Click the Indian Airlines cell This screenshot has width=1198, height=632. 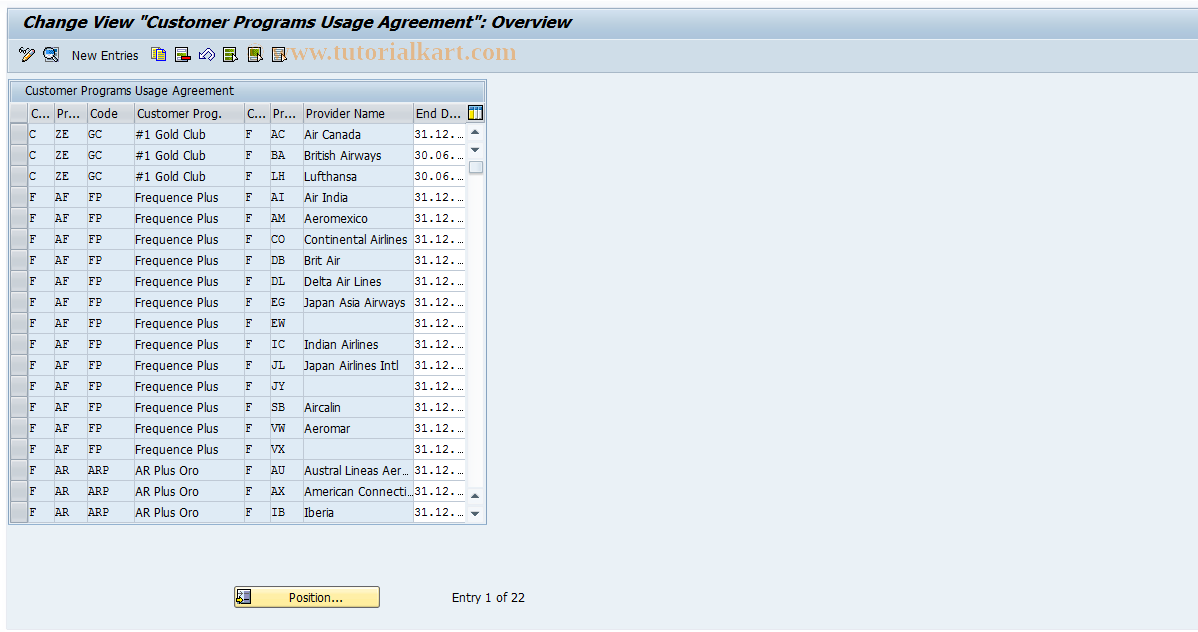pos(358,344)
